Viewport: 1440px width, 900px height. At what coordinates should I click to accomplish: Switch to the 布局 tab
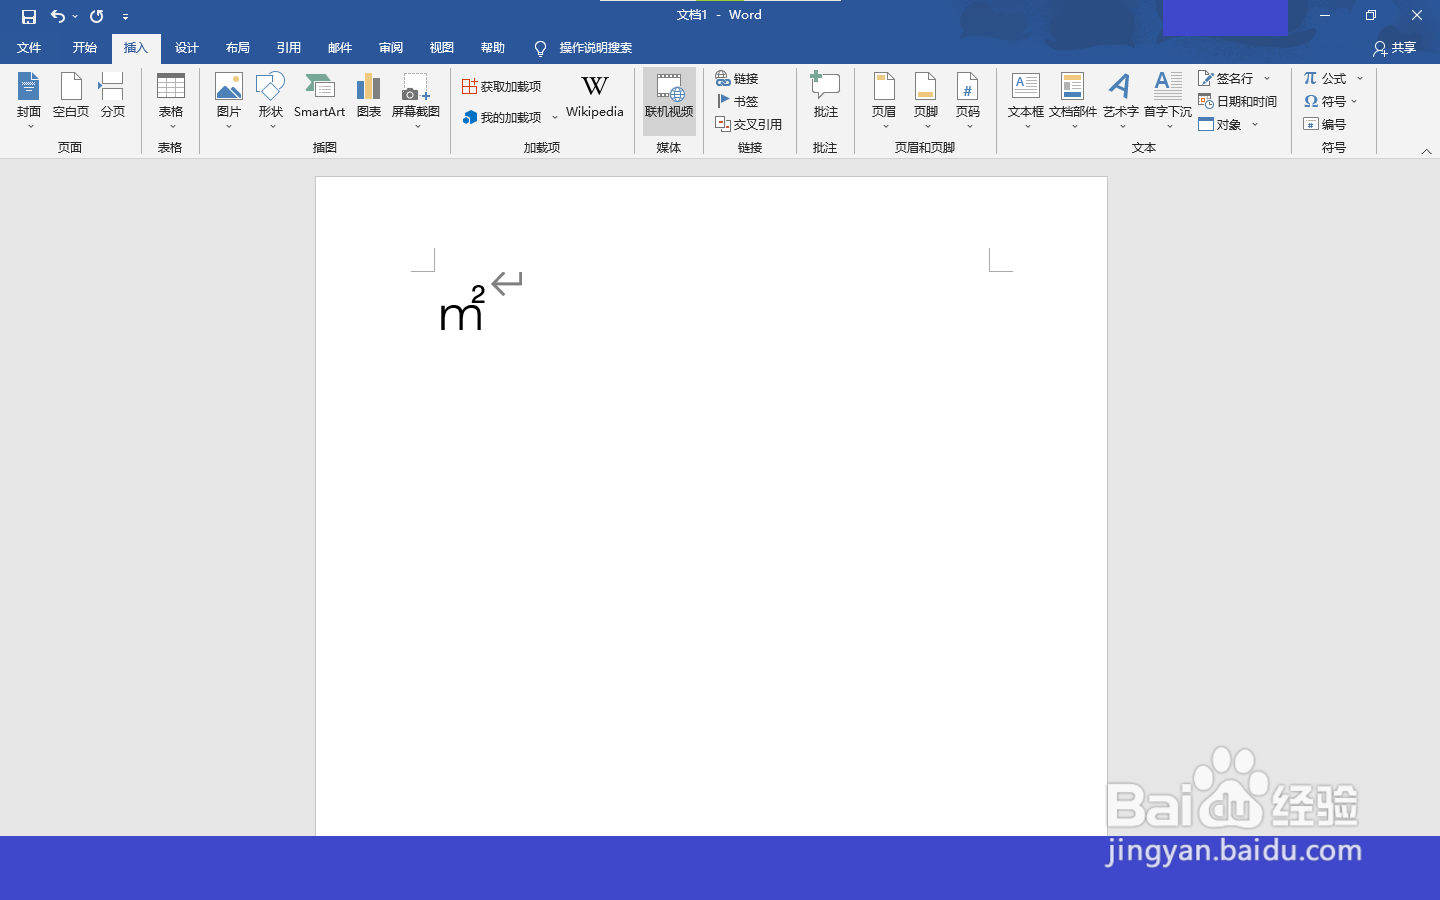coord(238,48)
